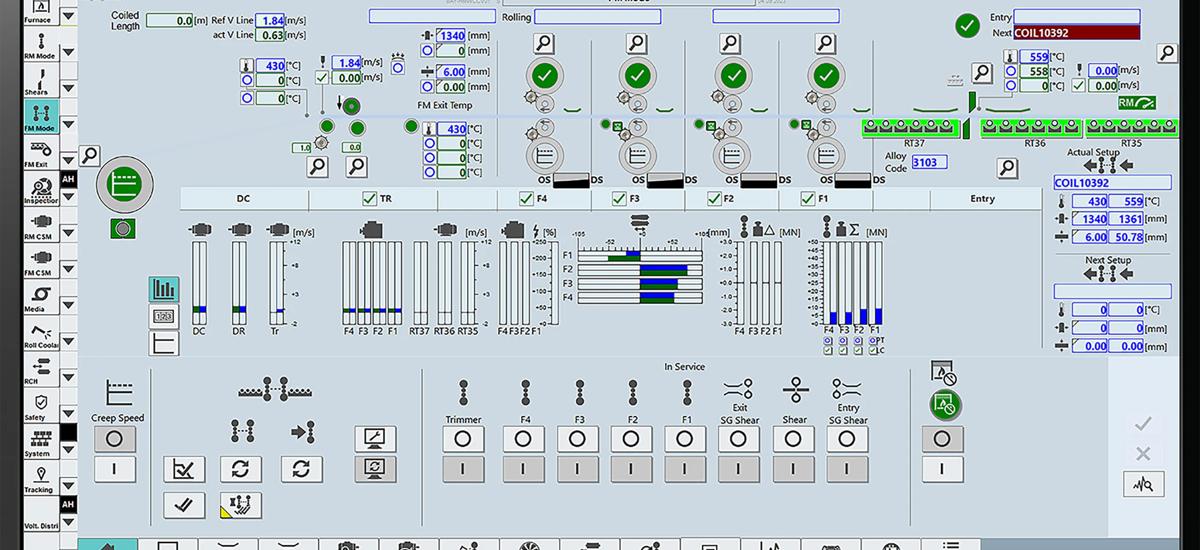Open the System sidebar page
1200x550 pixels.
click(x=41, y=441)
